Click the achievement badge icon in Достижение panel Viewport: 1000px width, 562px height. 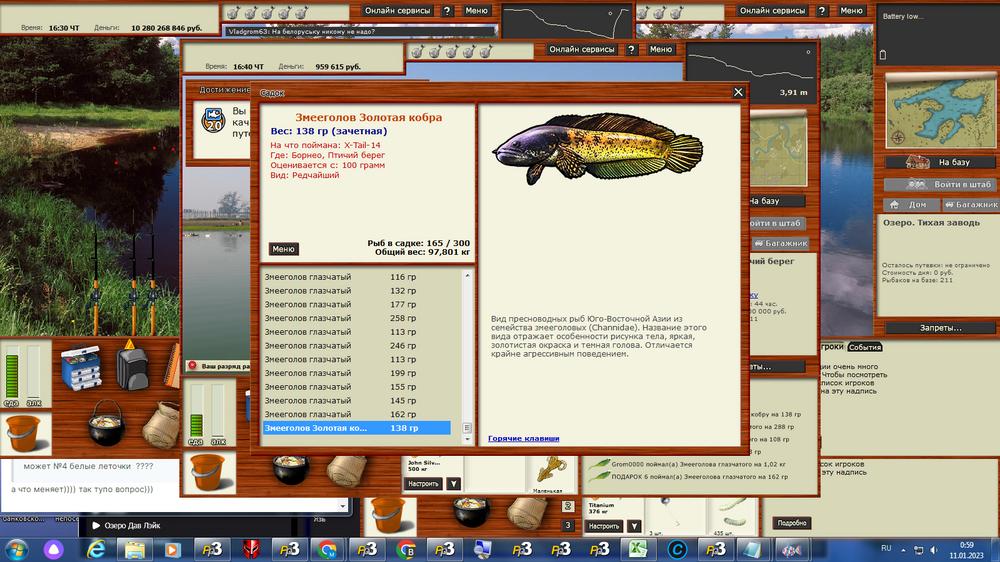213,120
